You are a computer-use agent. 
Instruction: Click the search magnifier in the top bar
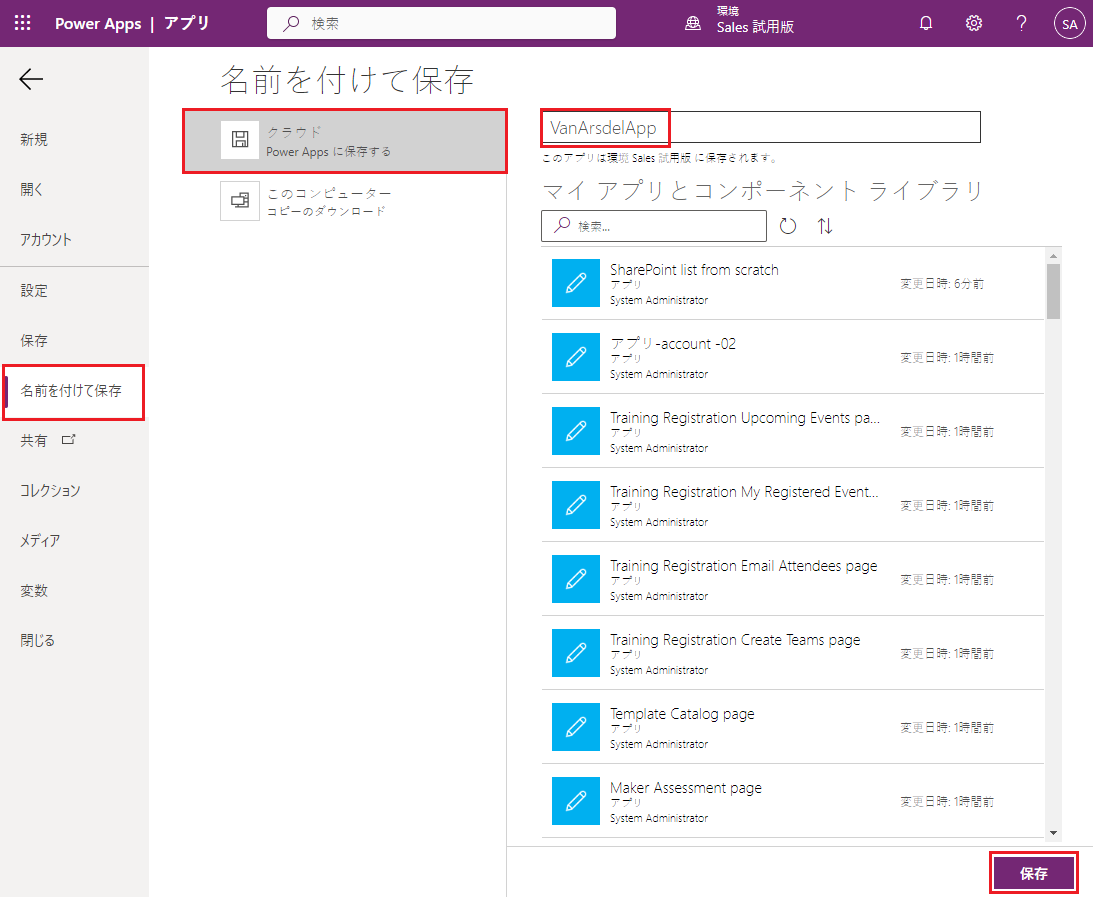tap(291, 24)
